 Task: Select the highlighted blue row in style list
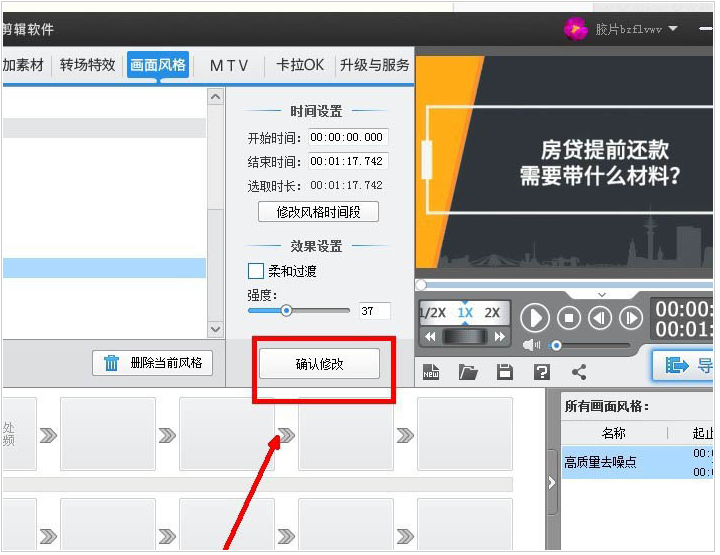point(104,268)
